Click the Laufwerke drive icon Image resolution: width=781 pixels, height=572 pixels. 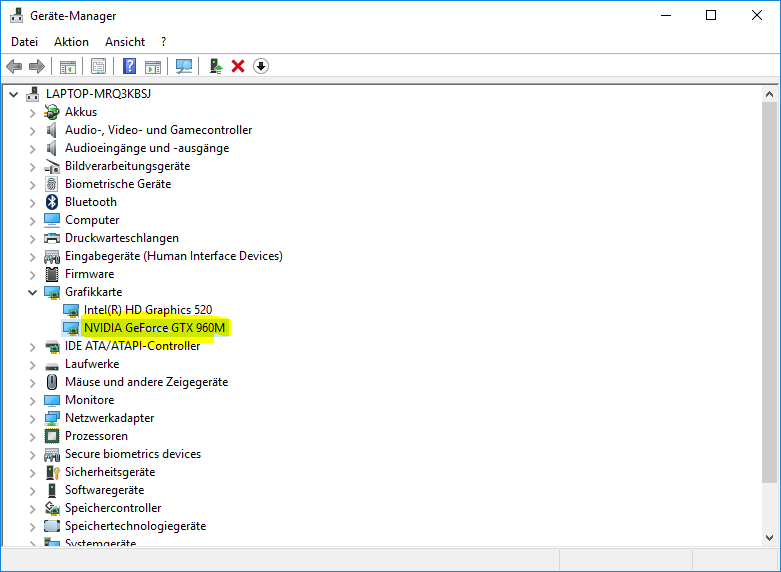52,366
